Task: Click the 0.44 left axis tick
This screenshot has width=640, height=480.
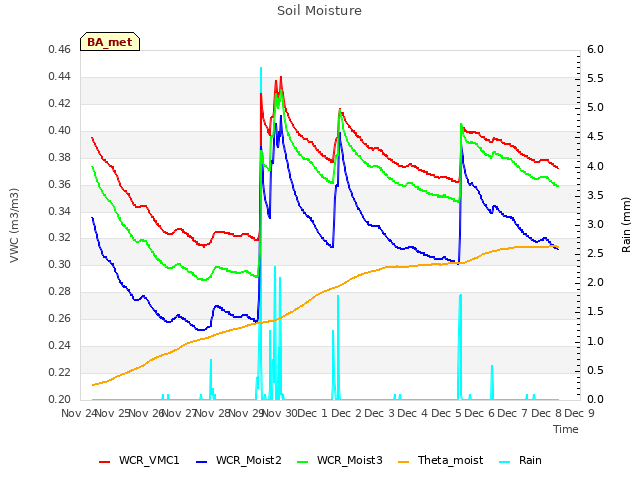Action: pyautogui.click(x=60, y=77)
